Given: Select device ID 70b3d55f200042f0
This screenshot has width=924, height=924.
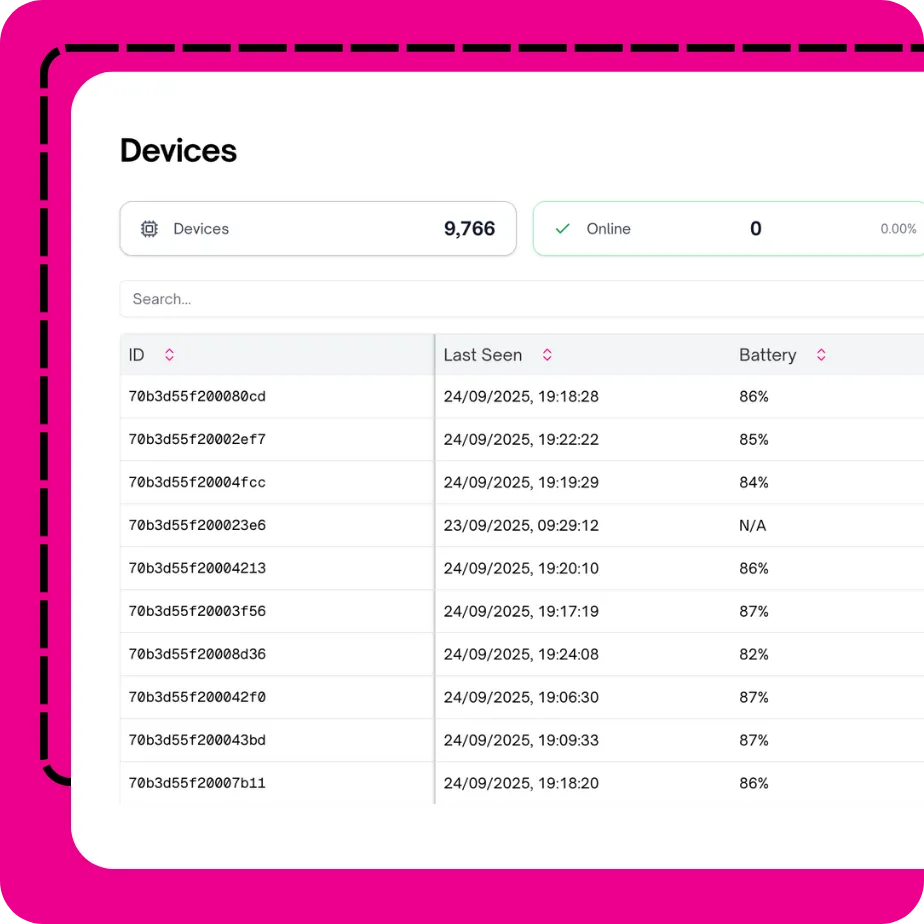Looking at the screenshot, I should 197,698.
